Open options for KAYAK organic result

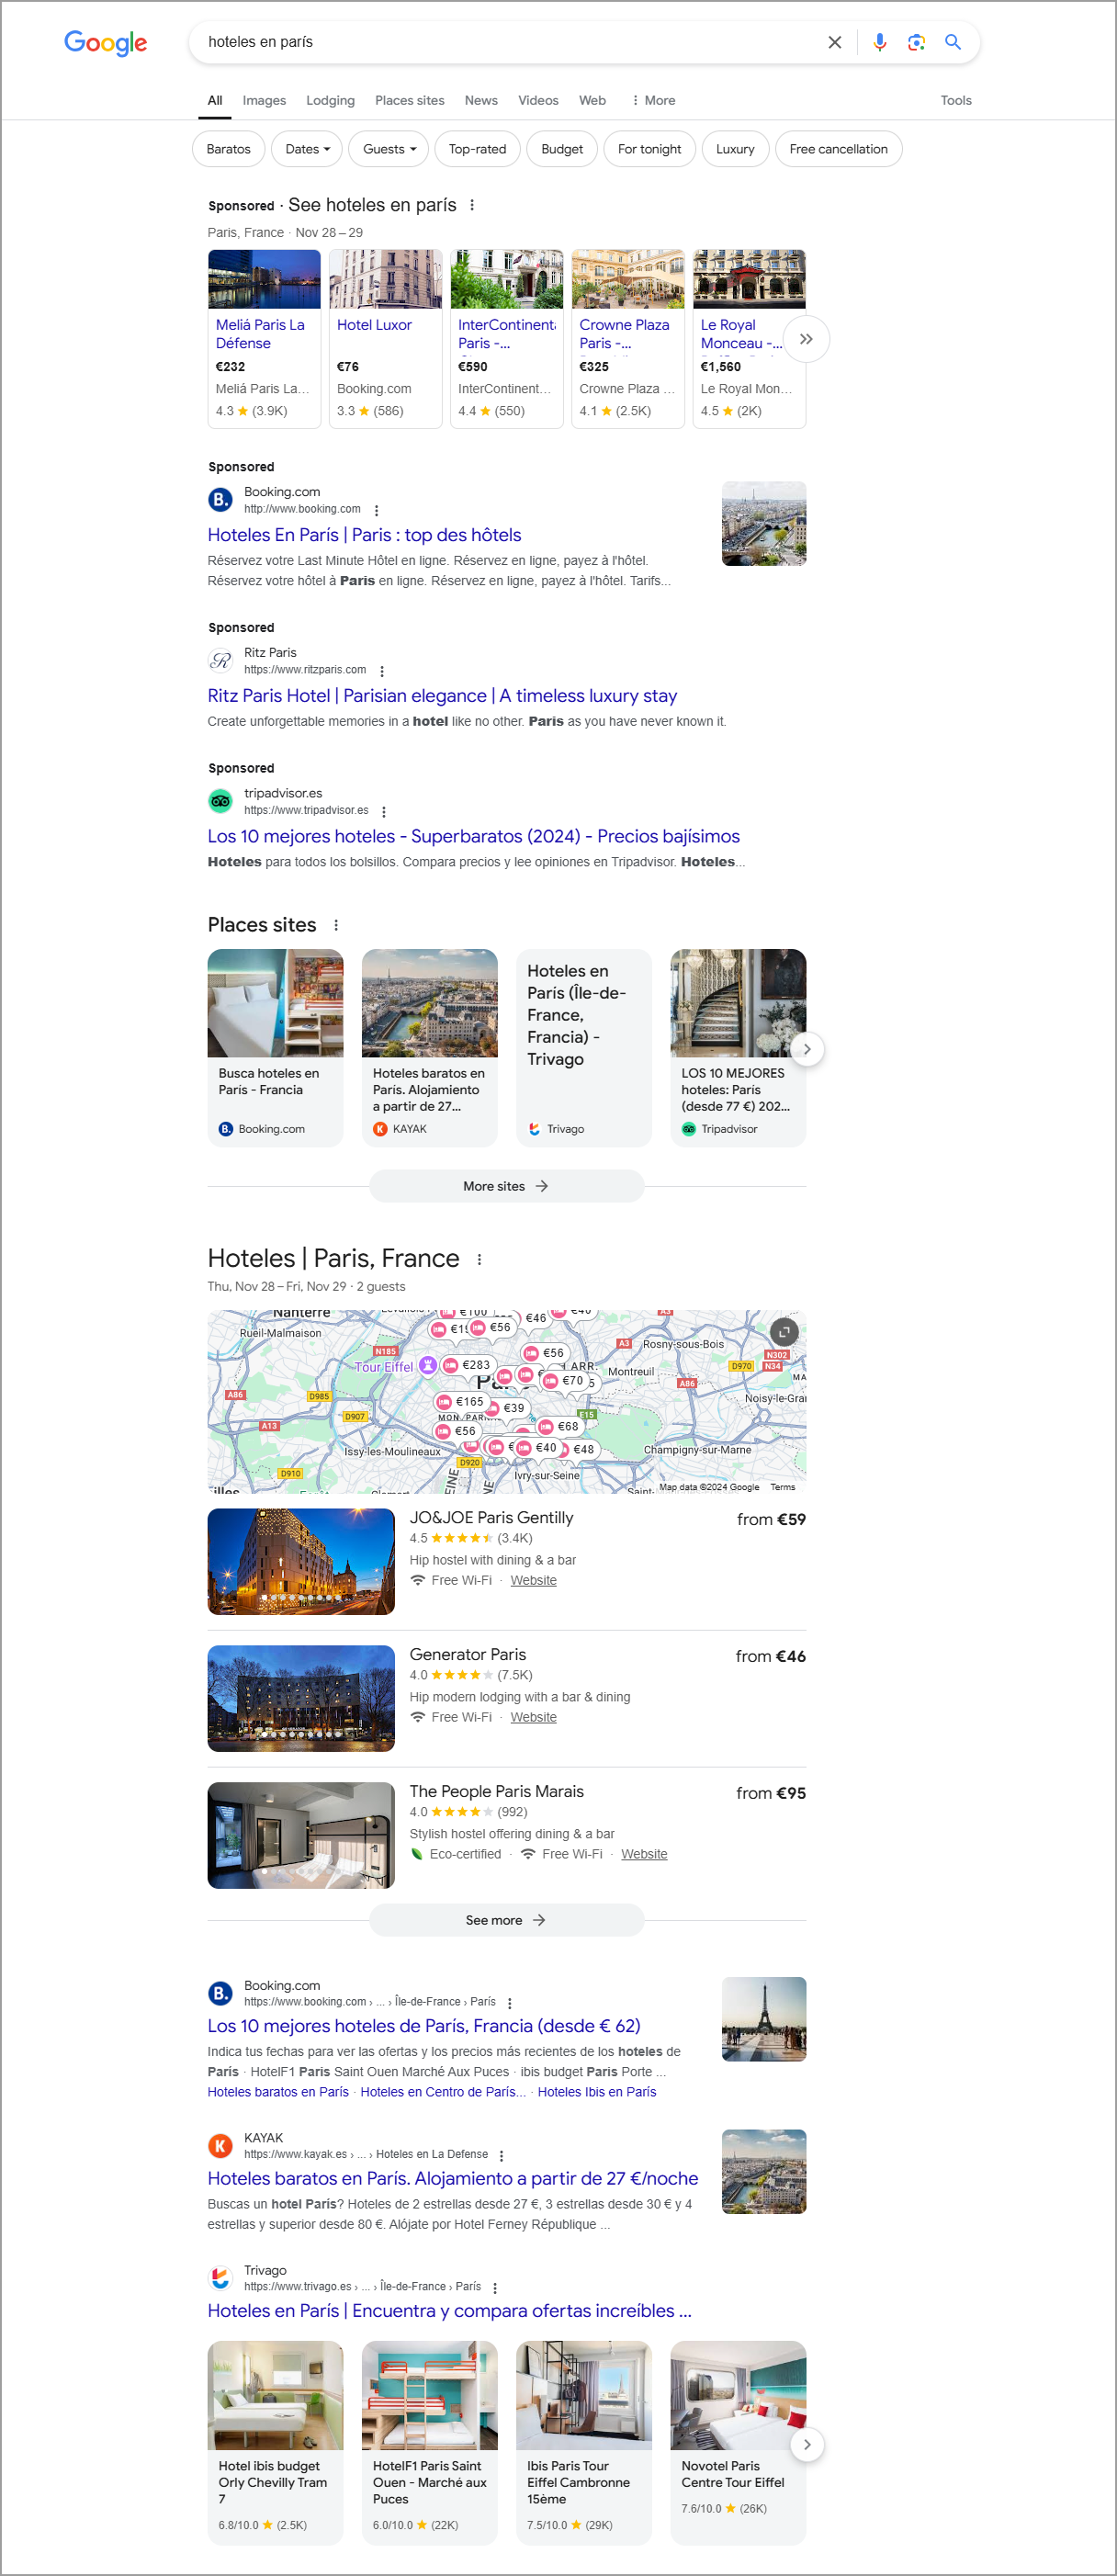pyautogui.click(x=501, y=2155)
